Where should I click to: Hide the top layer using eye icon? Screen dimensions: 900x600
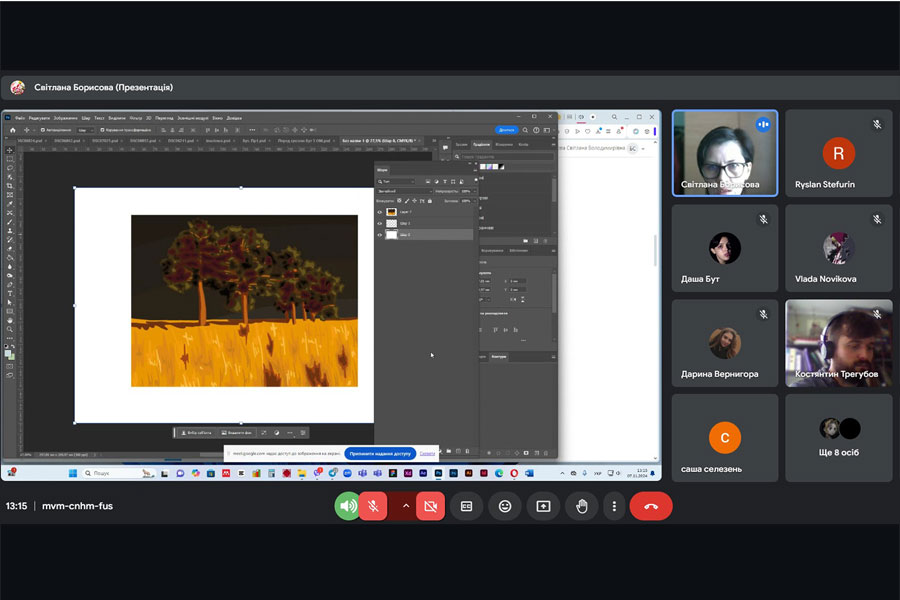(379, 212)
